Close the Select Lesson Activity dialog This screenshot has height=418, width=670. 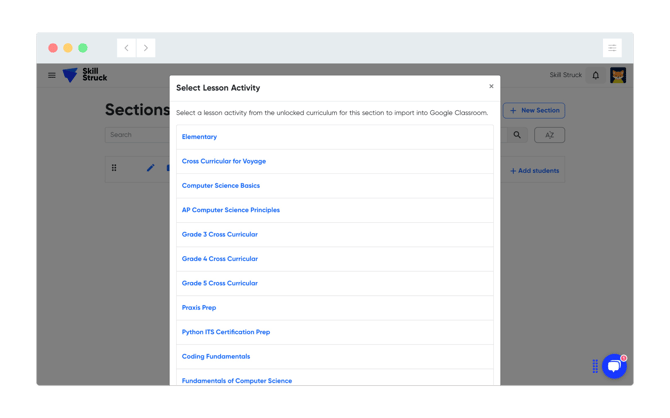[x=491, y=87]
